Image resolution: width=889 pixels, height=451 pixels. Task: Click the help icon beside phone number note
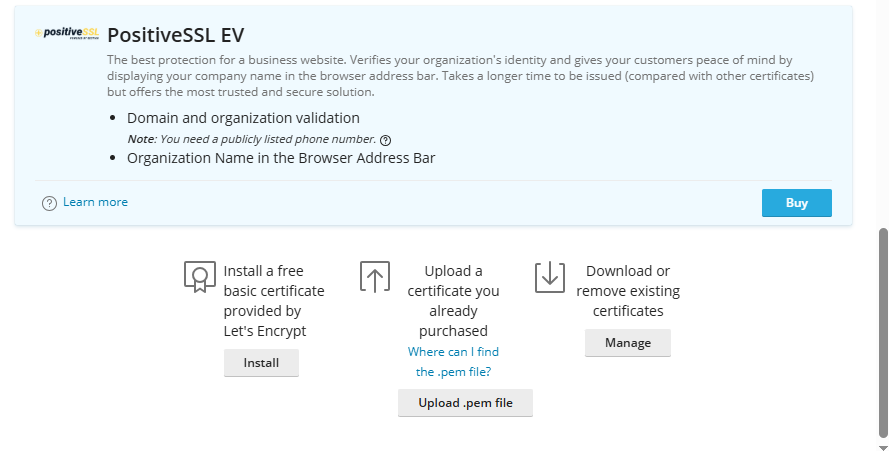click(x=386, y=140)
